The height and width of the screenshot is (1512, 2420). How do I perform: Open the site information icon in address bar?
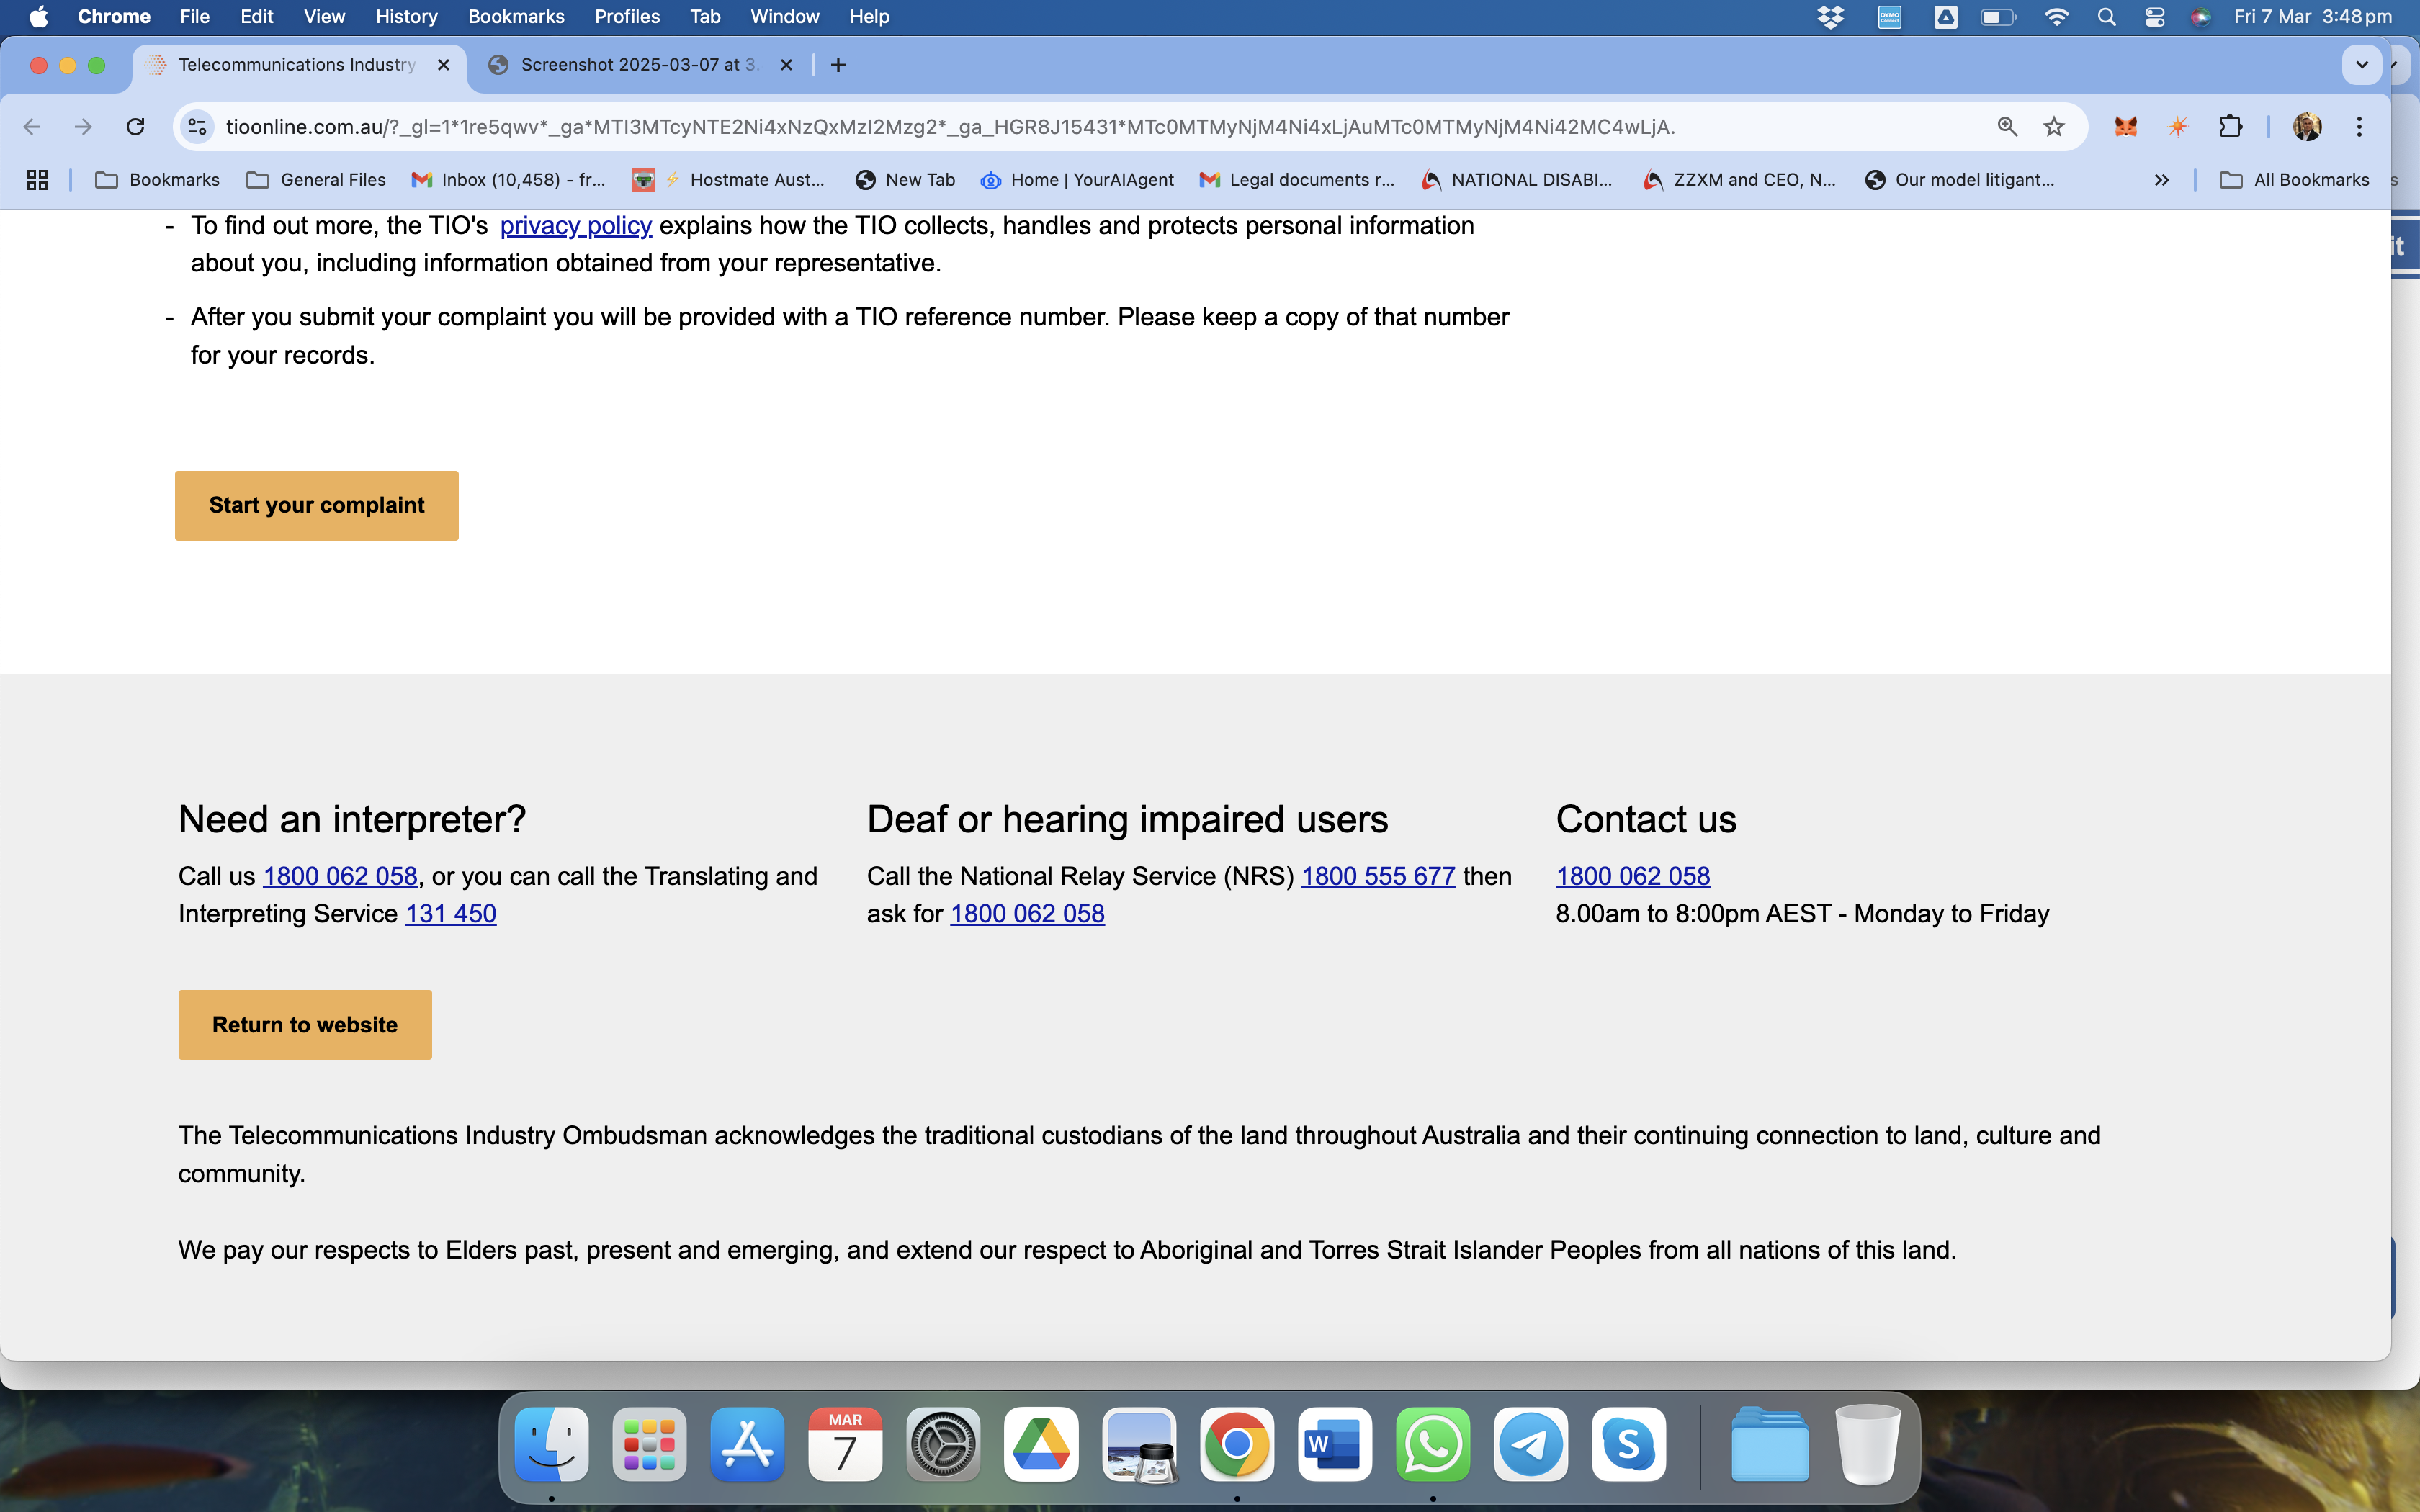tap(197, 127)
